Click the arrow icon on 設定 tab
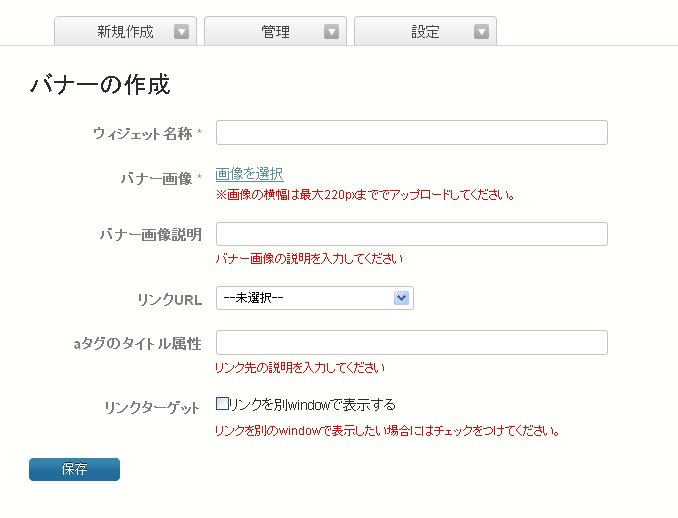 click(481, 31)
